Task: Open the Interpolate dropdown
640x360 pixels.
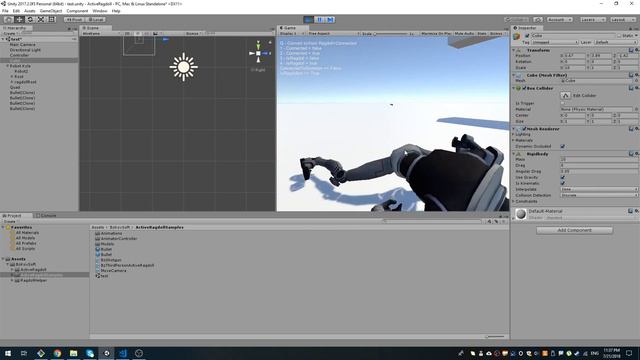Action: [599, 189]
